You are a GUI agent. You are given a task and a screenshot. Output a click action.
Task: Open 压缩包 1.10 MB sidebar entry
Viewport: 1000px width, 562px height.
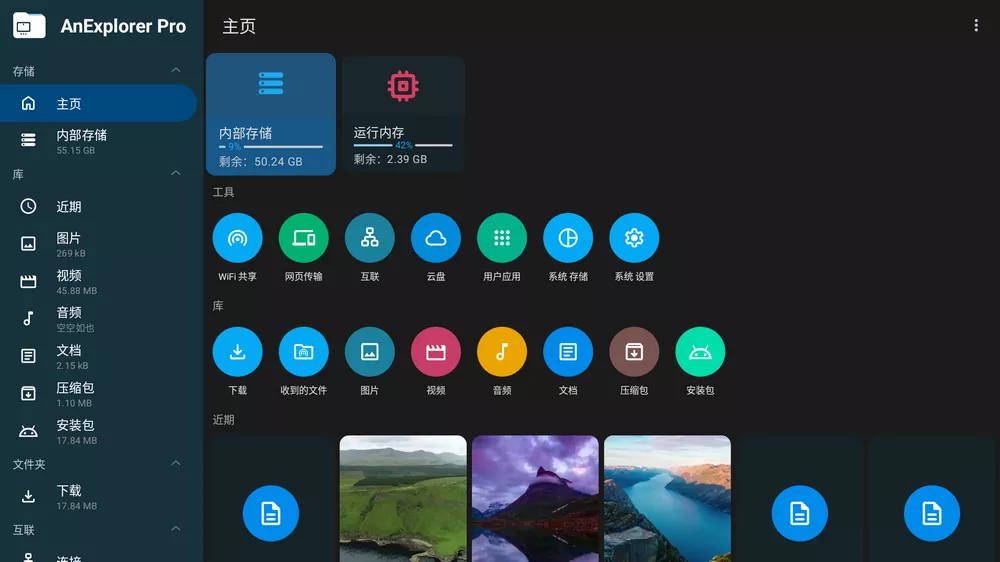tap(98, 394)
